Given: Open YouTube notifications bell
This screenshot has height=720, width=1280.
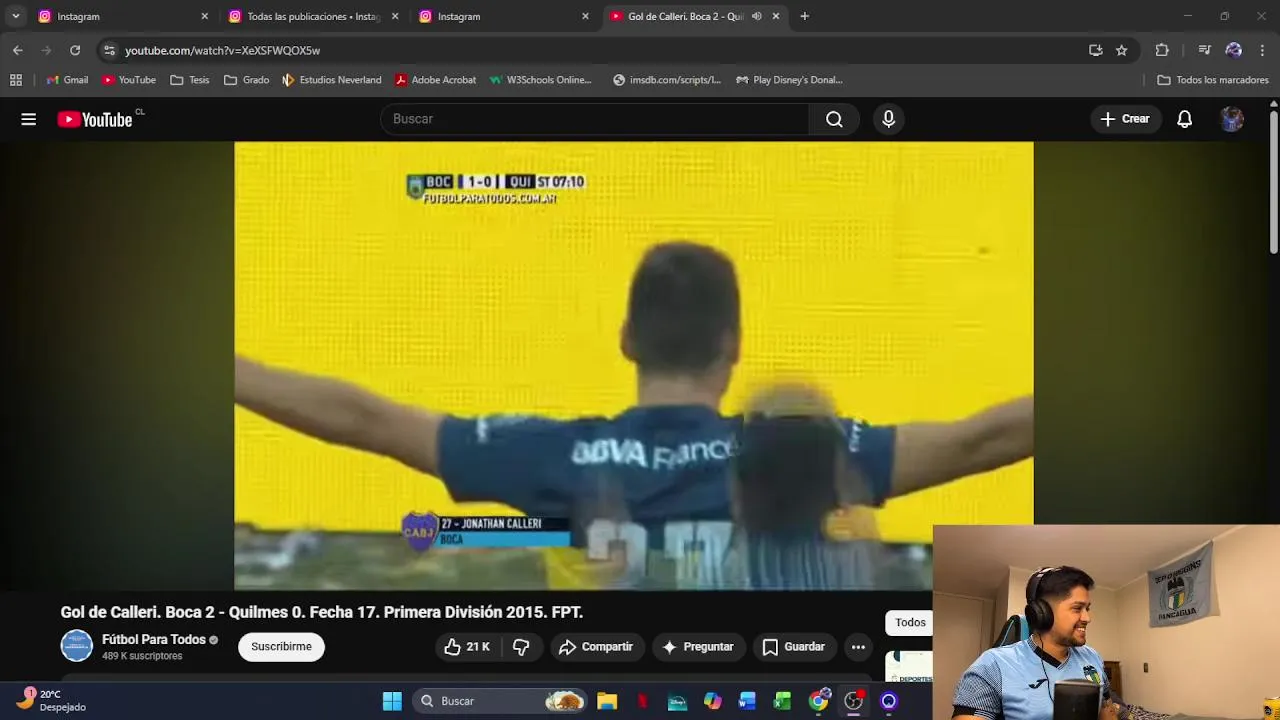Looking at the screenshot, I should coord(1184,119).
